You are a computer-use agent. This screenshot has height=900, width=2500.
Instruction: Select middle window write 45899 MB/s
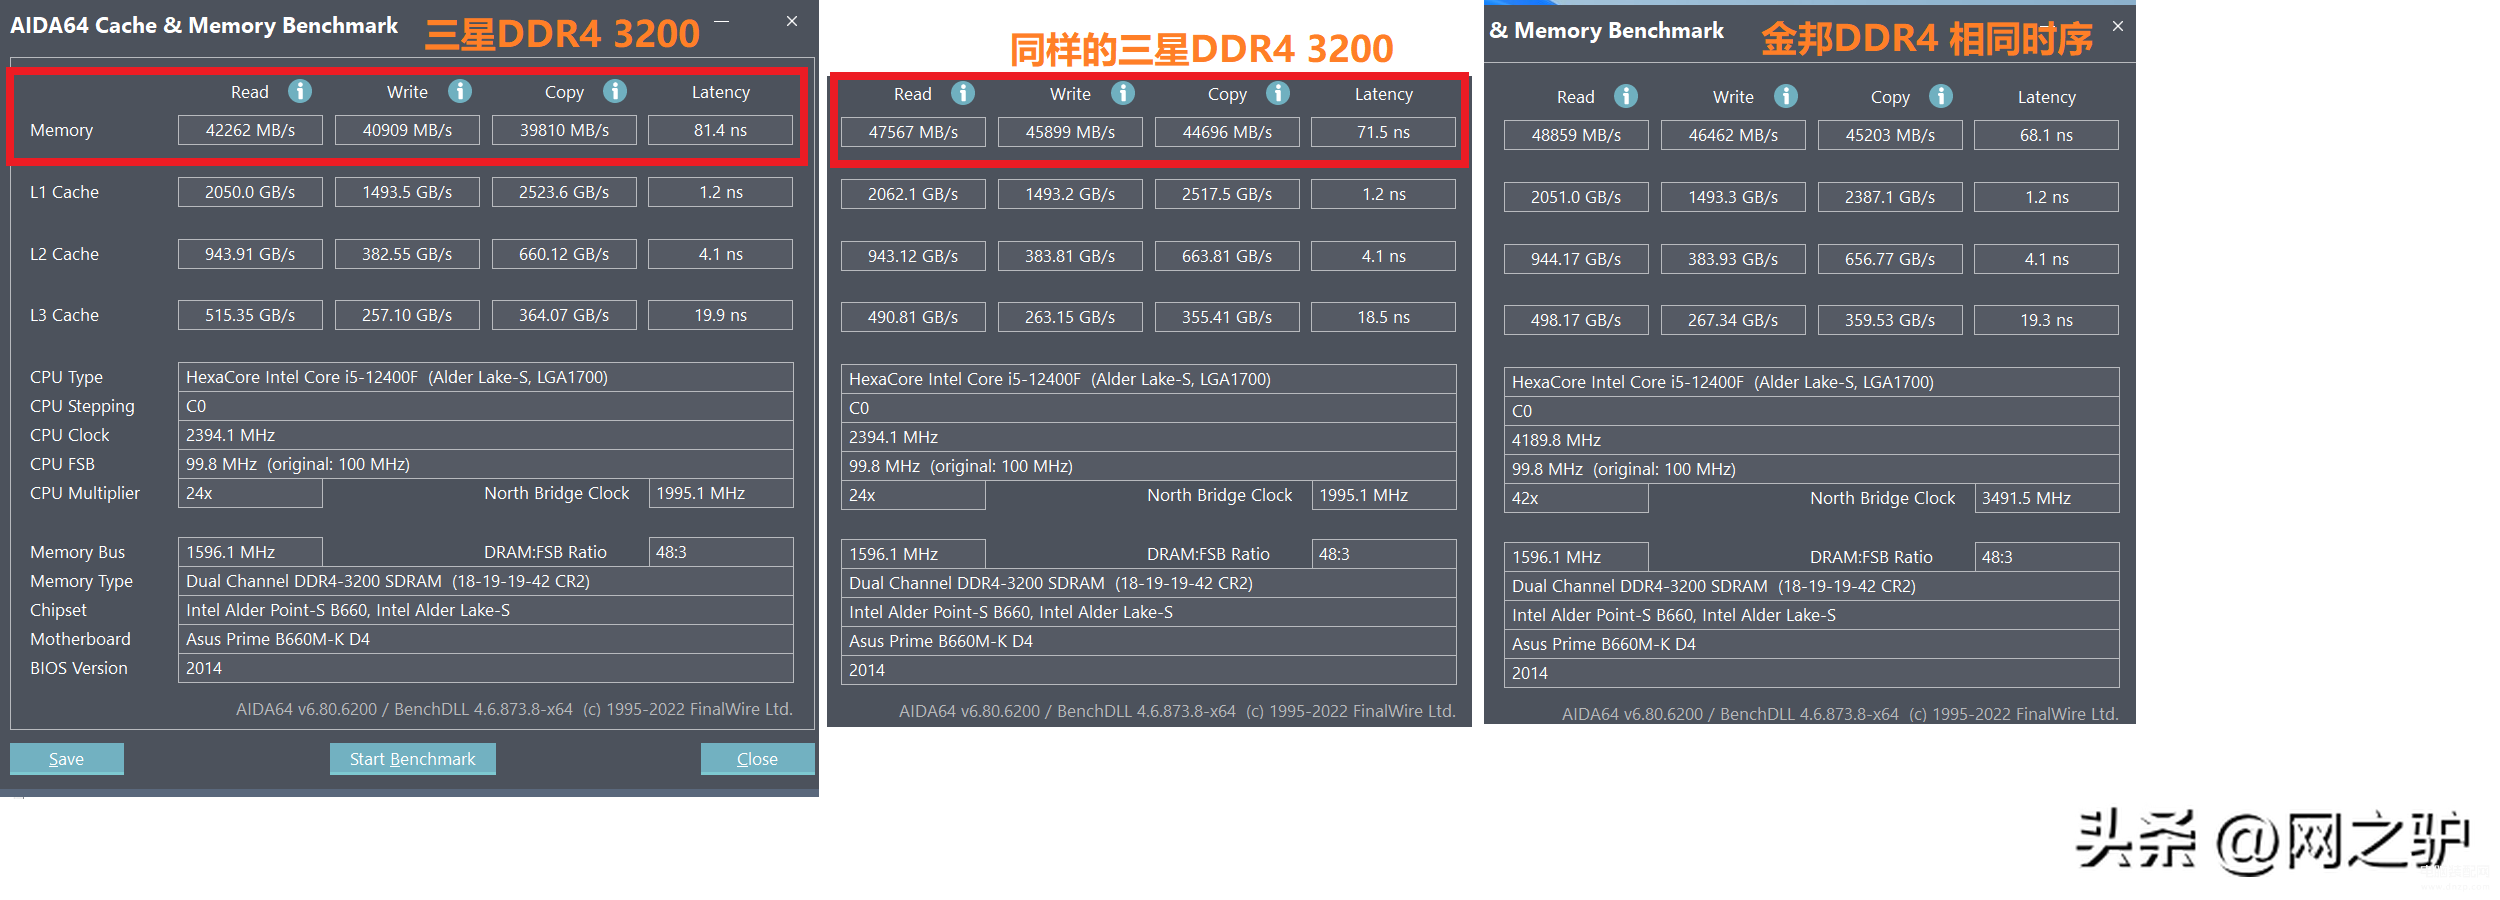tap(1070, 132)
